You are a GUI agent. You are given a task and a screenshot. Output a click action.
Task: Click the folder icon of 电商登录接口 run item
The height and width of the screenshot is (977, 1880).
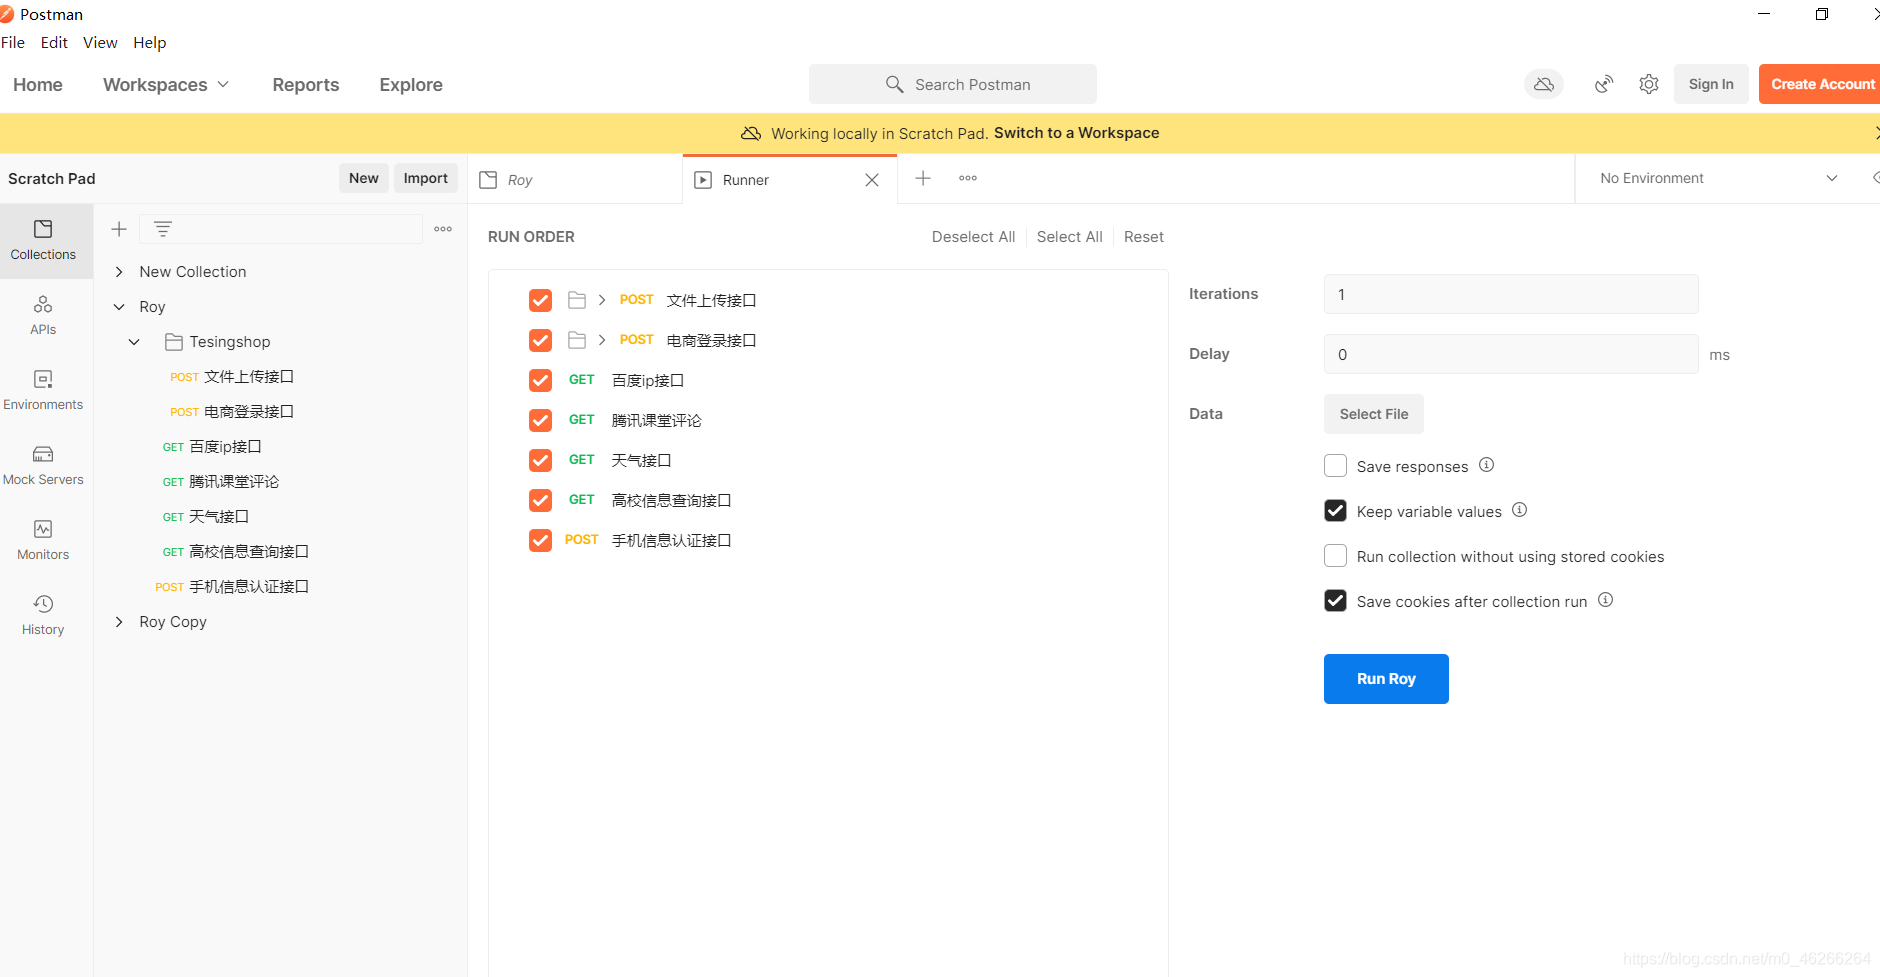pos(577,340)
